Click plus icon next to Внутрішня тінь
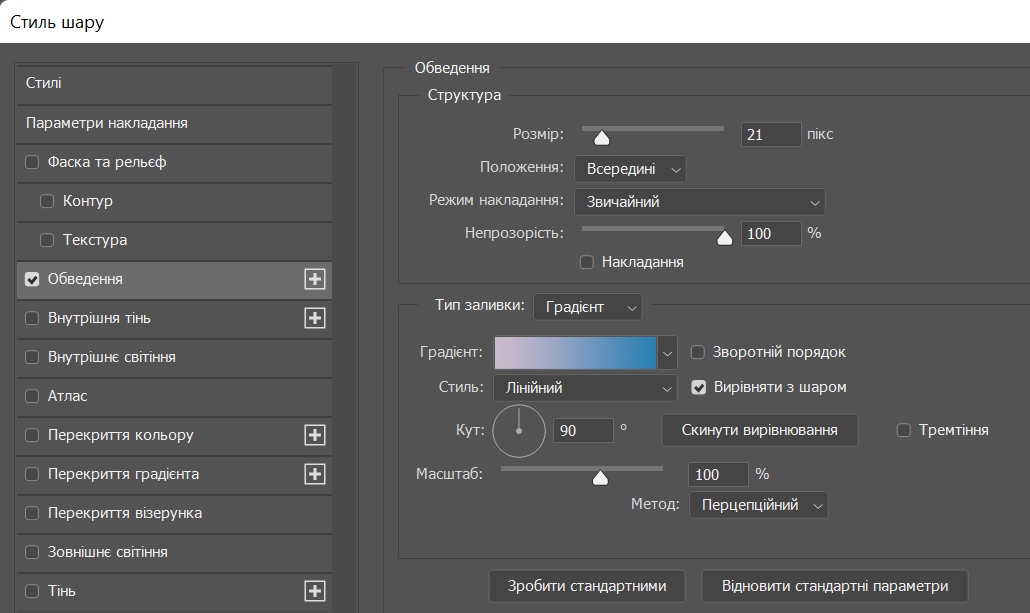This screenshot has height=613, width=1030. [315, 318]
